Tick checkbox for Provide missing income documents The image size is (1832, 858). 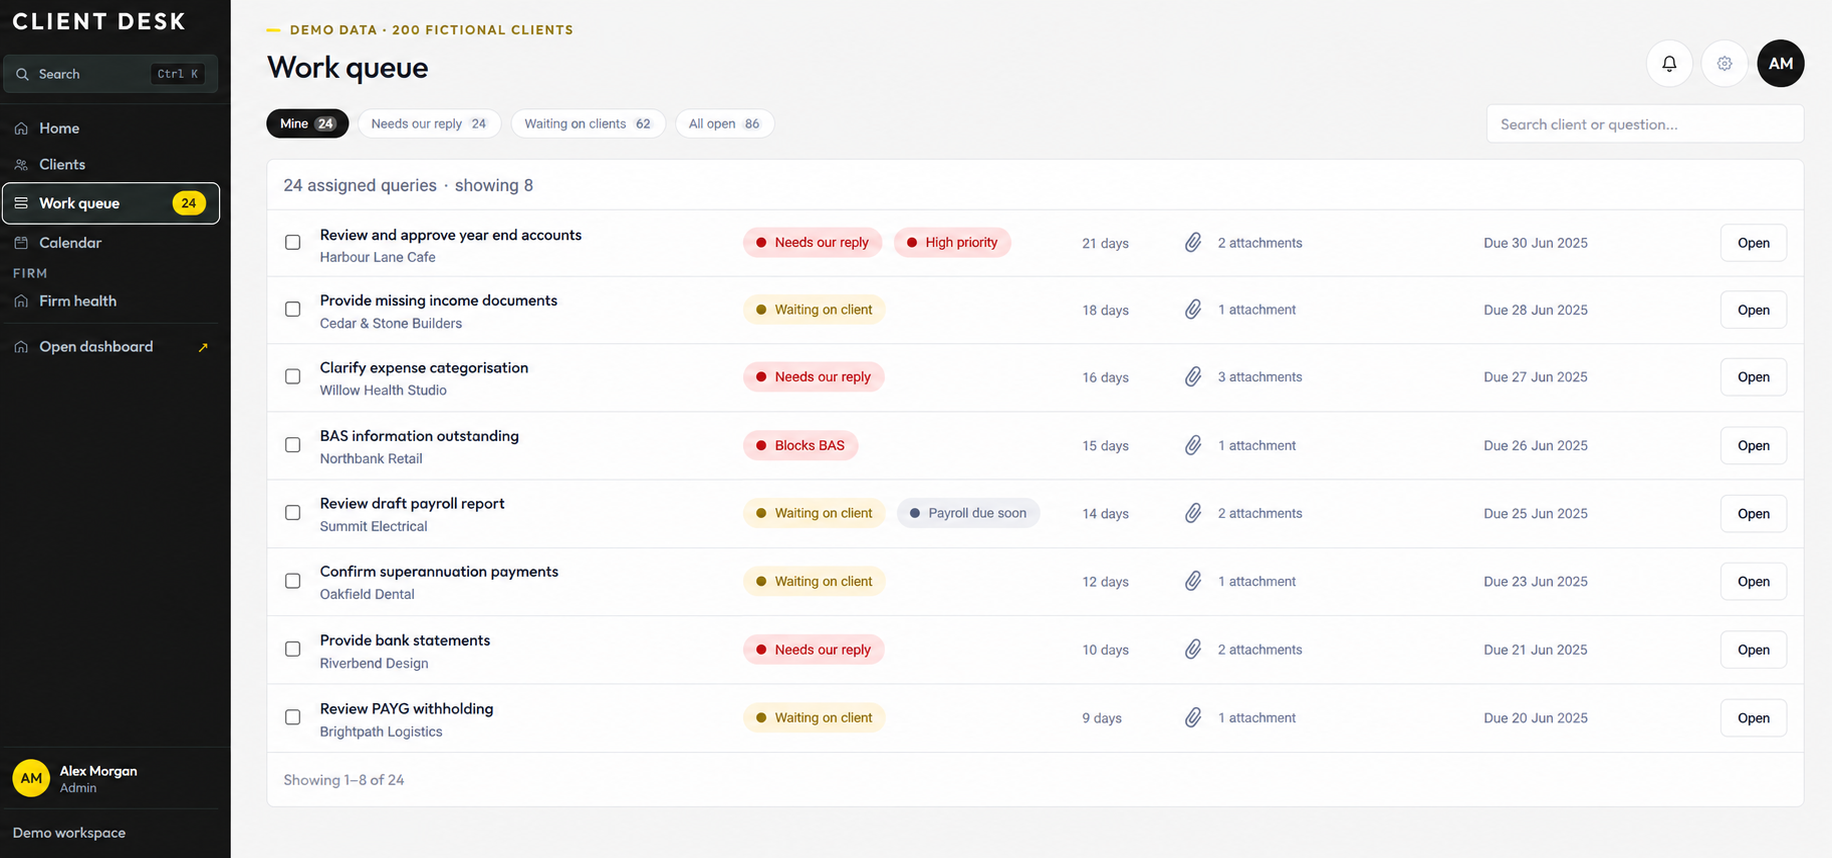[293, 310]
